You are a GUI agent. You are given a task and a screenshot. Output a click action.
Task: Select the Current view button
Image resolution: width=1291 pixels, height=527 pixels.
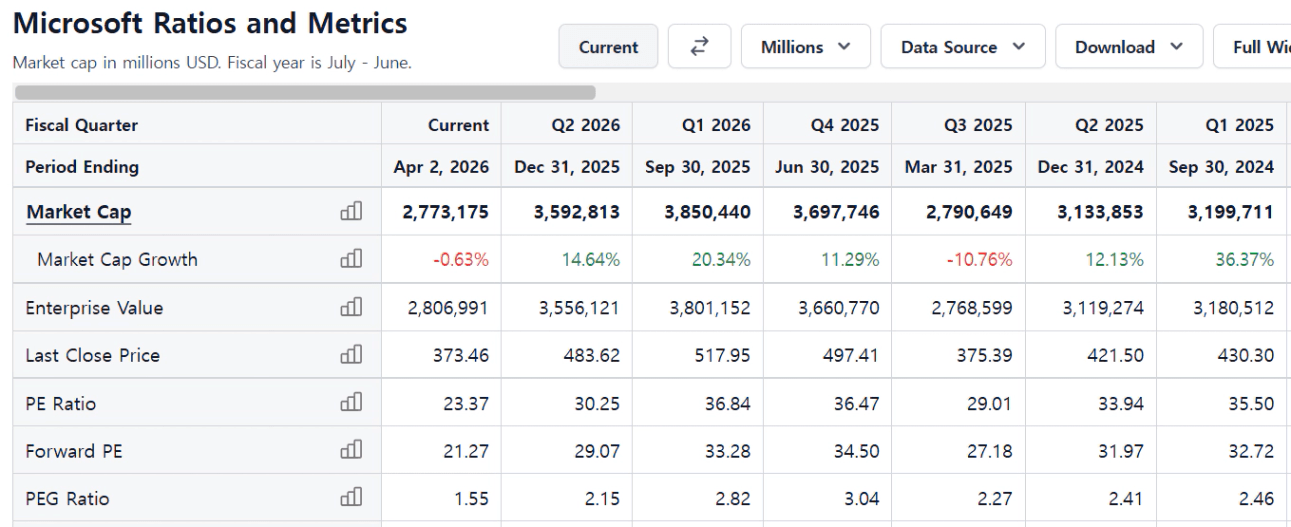tap(608, 47)
